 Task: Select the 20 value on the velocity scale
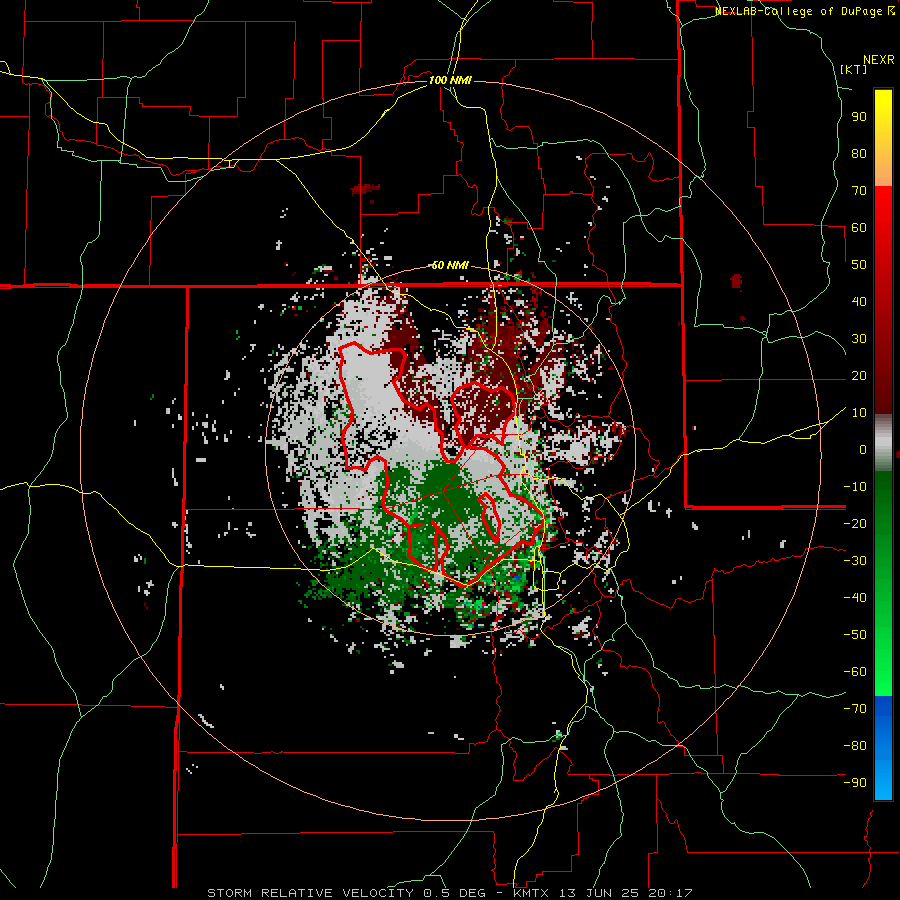(859, 376)
